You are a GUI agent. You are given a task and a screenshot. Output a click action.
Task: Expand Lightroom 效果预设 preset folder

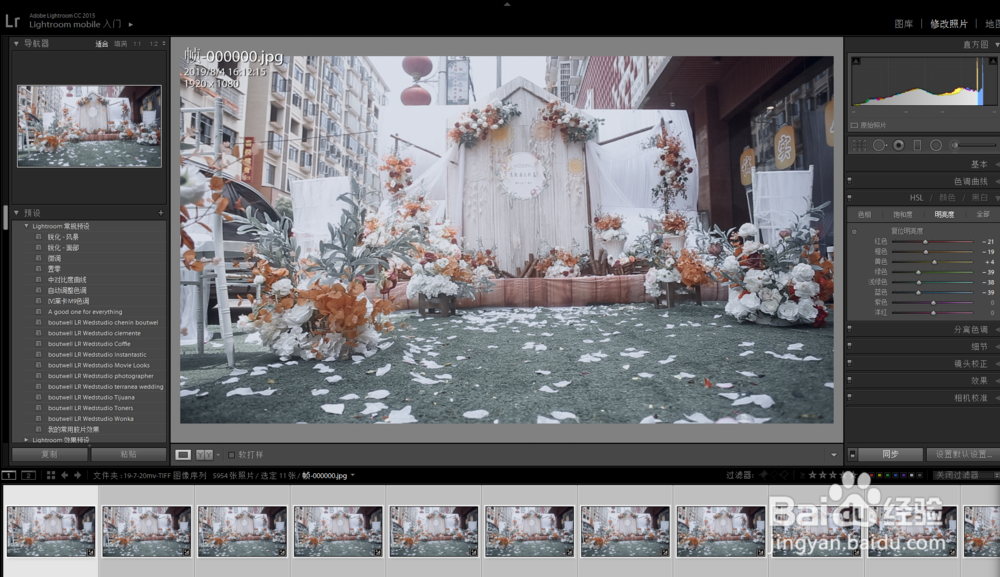(26, 440)
